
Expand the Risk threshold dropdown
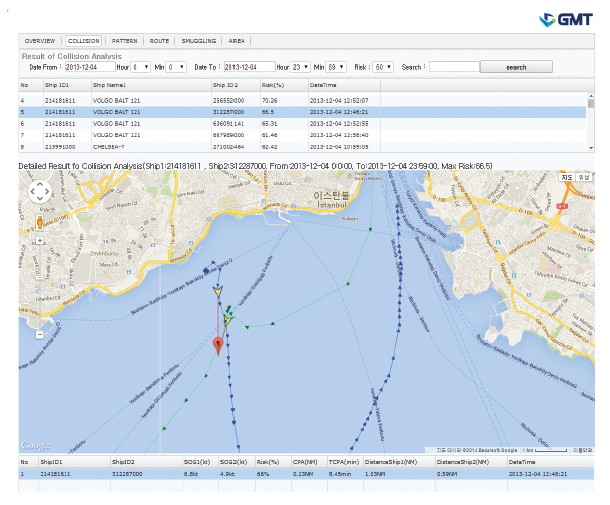(x=383, y=67)
